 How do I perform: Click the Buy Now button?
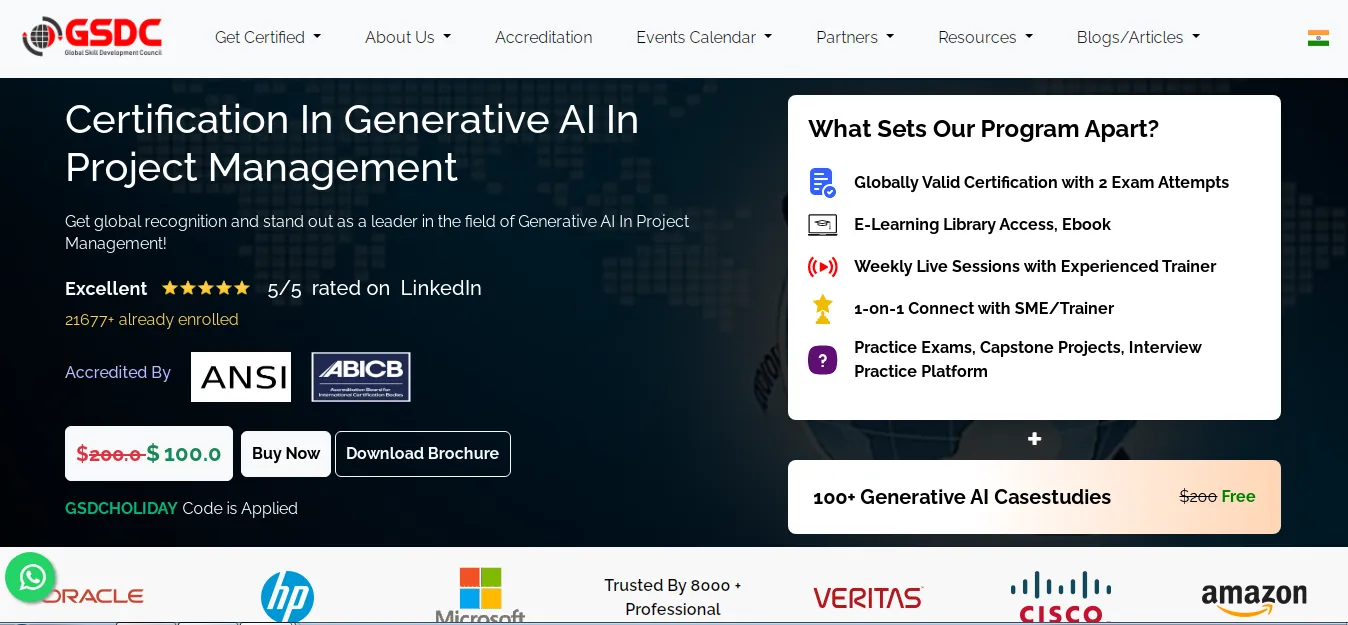point(286,454)
